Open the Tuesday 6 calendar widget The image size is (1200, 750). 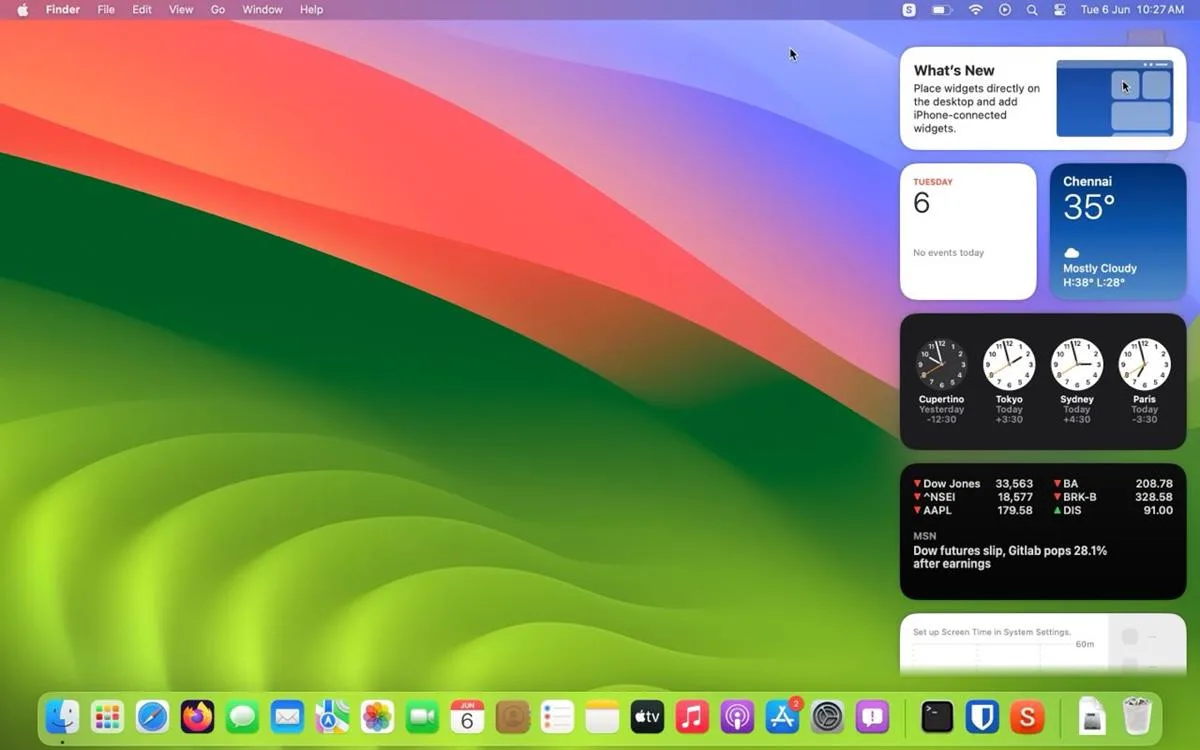tap(968, 232)
